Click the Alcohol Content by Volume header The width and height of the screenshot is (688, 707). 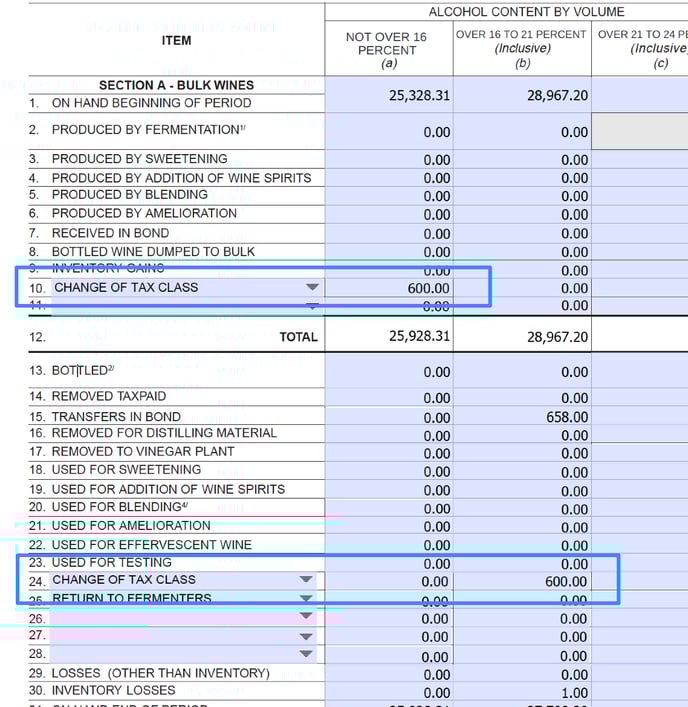point(526,12)
